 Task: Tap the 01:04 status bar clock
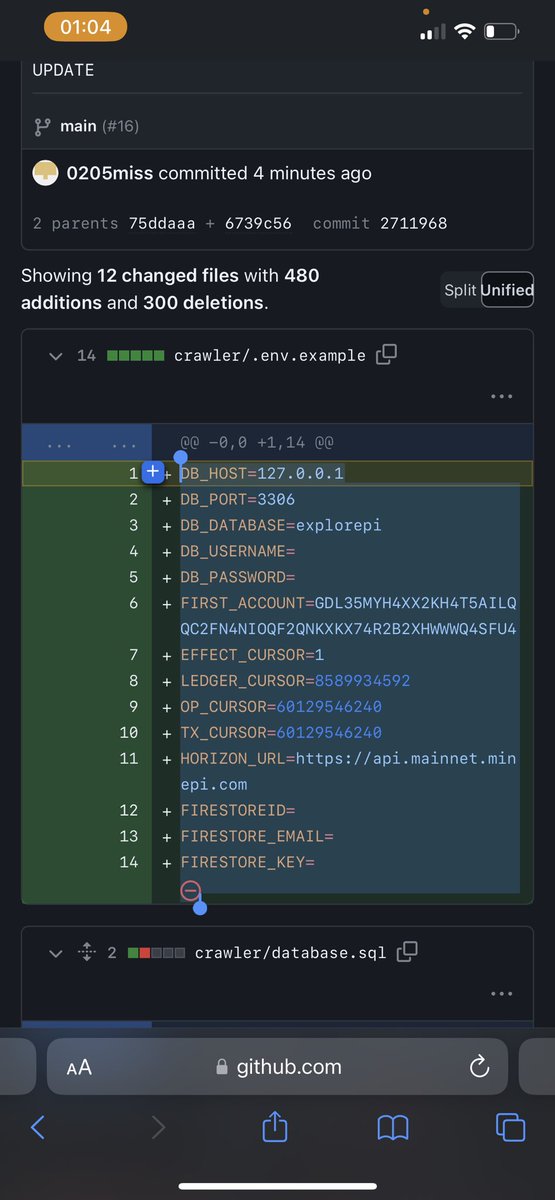pos(85,27)
